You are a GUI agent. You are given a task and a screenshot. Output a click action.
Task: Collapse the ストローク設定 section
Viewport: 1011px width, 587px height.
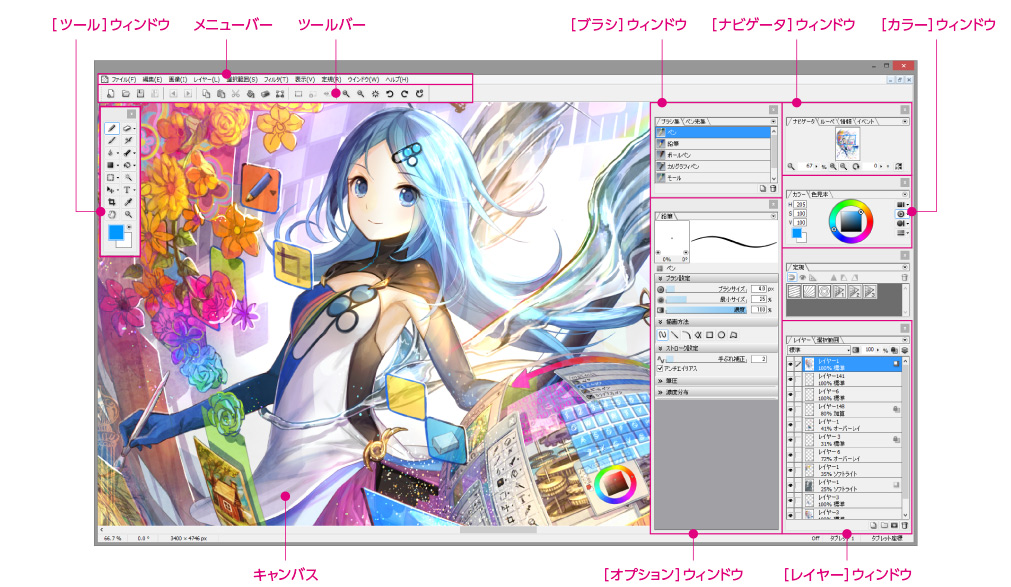coord(660,348)
